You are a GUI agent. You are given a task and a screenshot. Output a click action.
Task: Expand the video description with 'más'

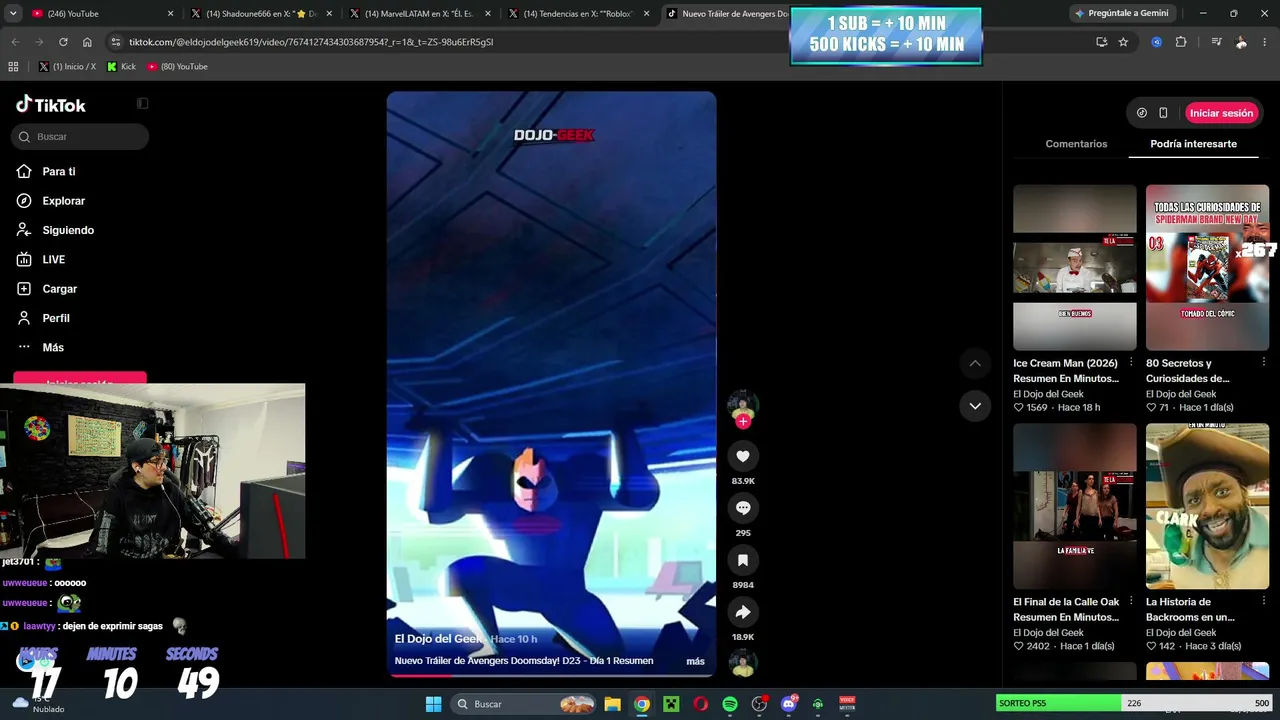(695, 661)
